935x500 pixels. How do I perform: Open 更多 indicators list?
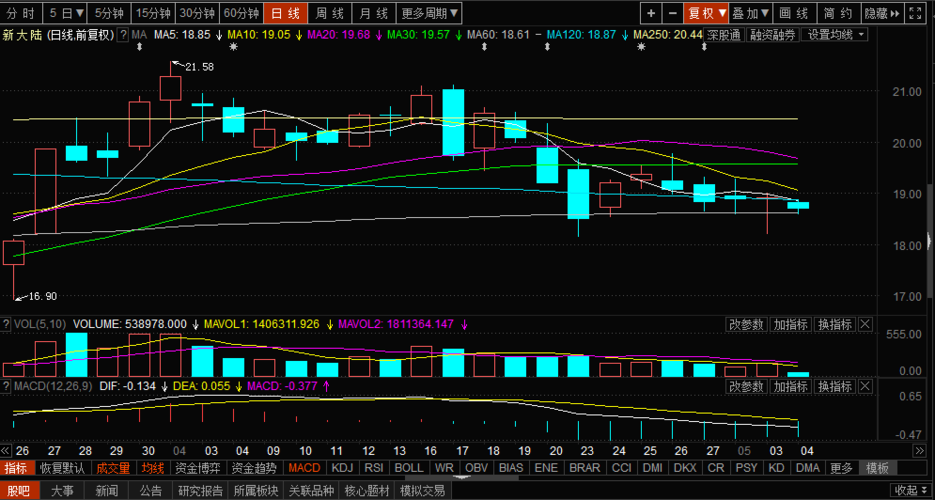842,468
